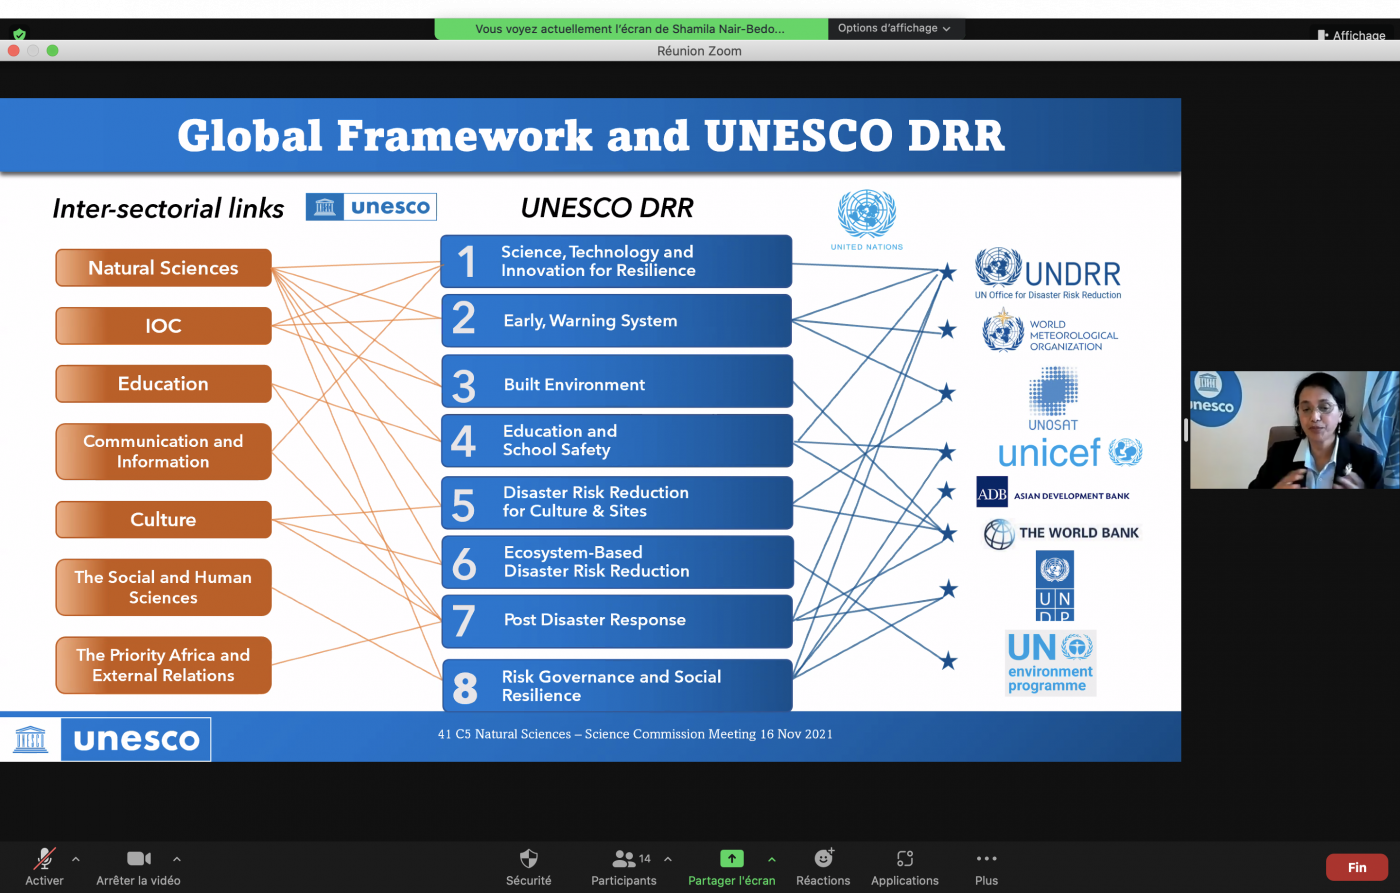Image resolution: width=1400 pixels, height=893 pixels.
Task: Stop the camera with Arrêter la vidéo
Action: 138,859
